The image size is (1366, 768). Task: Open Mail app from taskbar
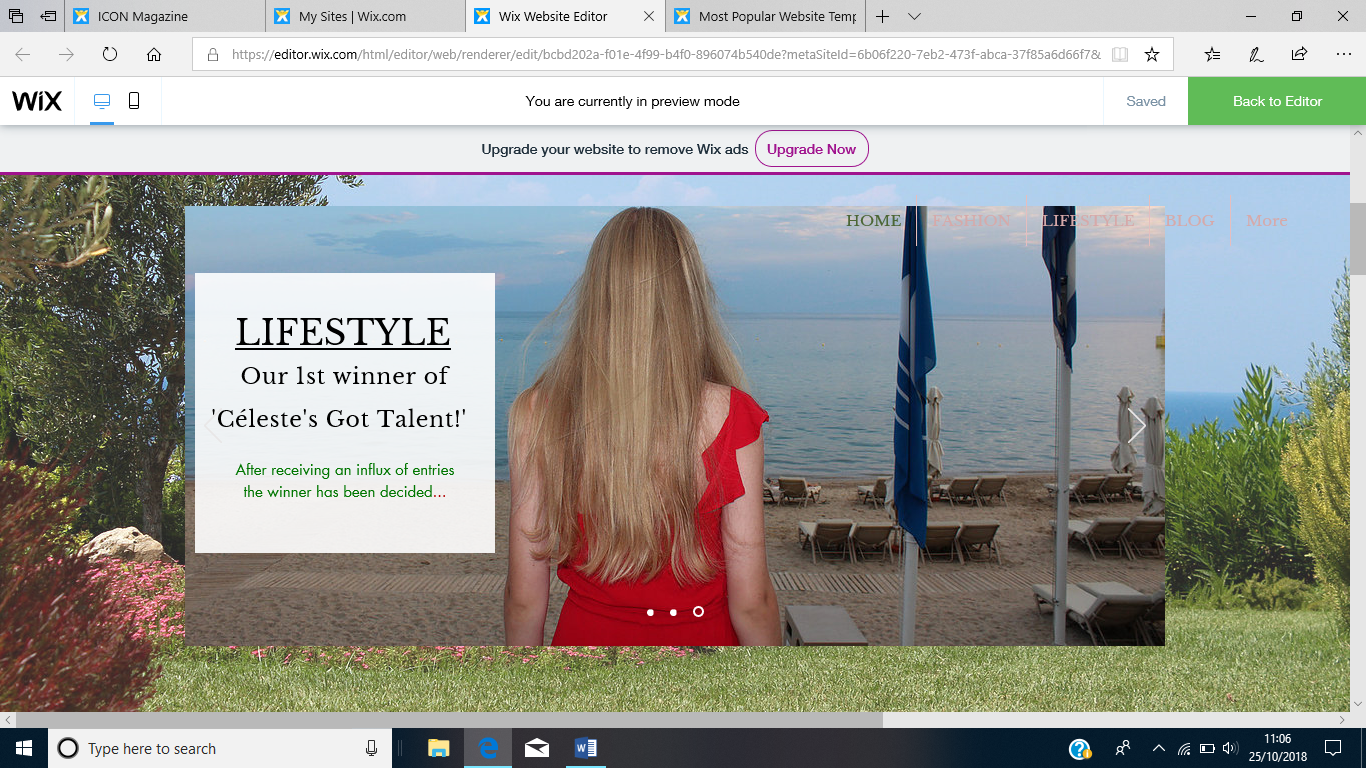pos(537,748)
